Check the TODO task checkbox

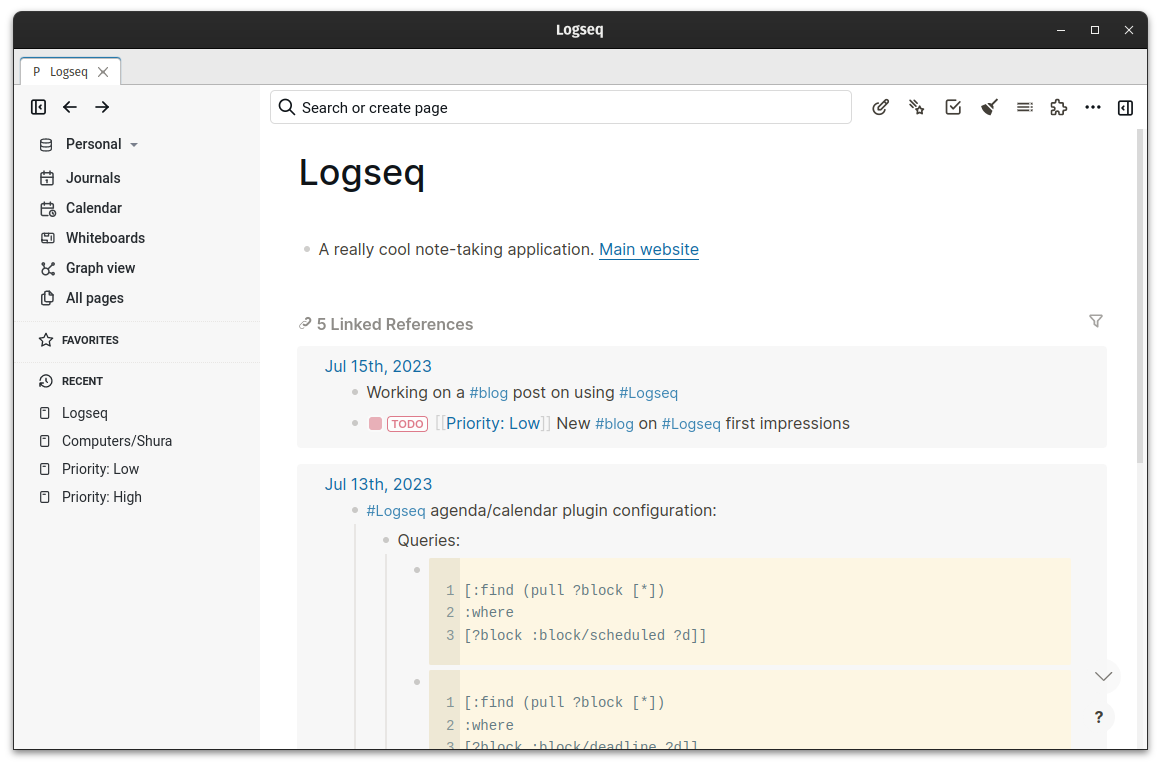(375, 424)
